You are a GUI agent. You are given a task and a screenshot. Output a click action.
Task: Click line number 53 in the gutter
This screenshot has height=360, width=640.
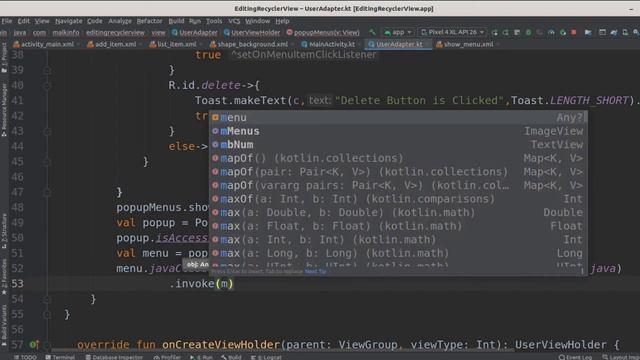17,284
